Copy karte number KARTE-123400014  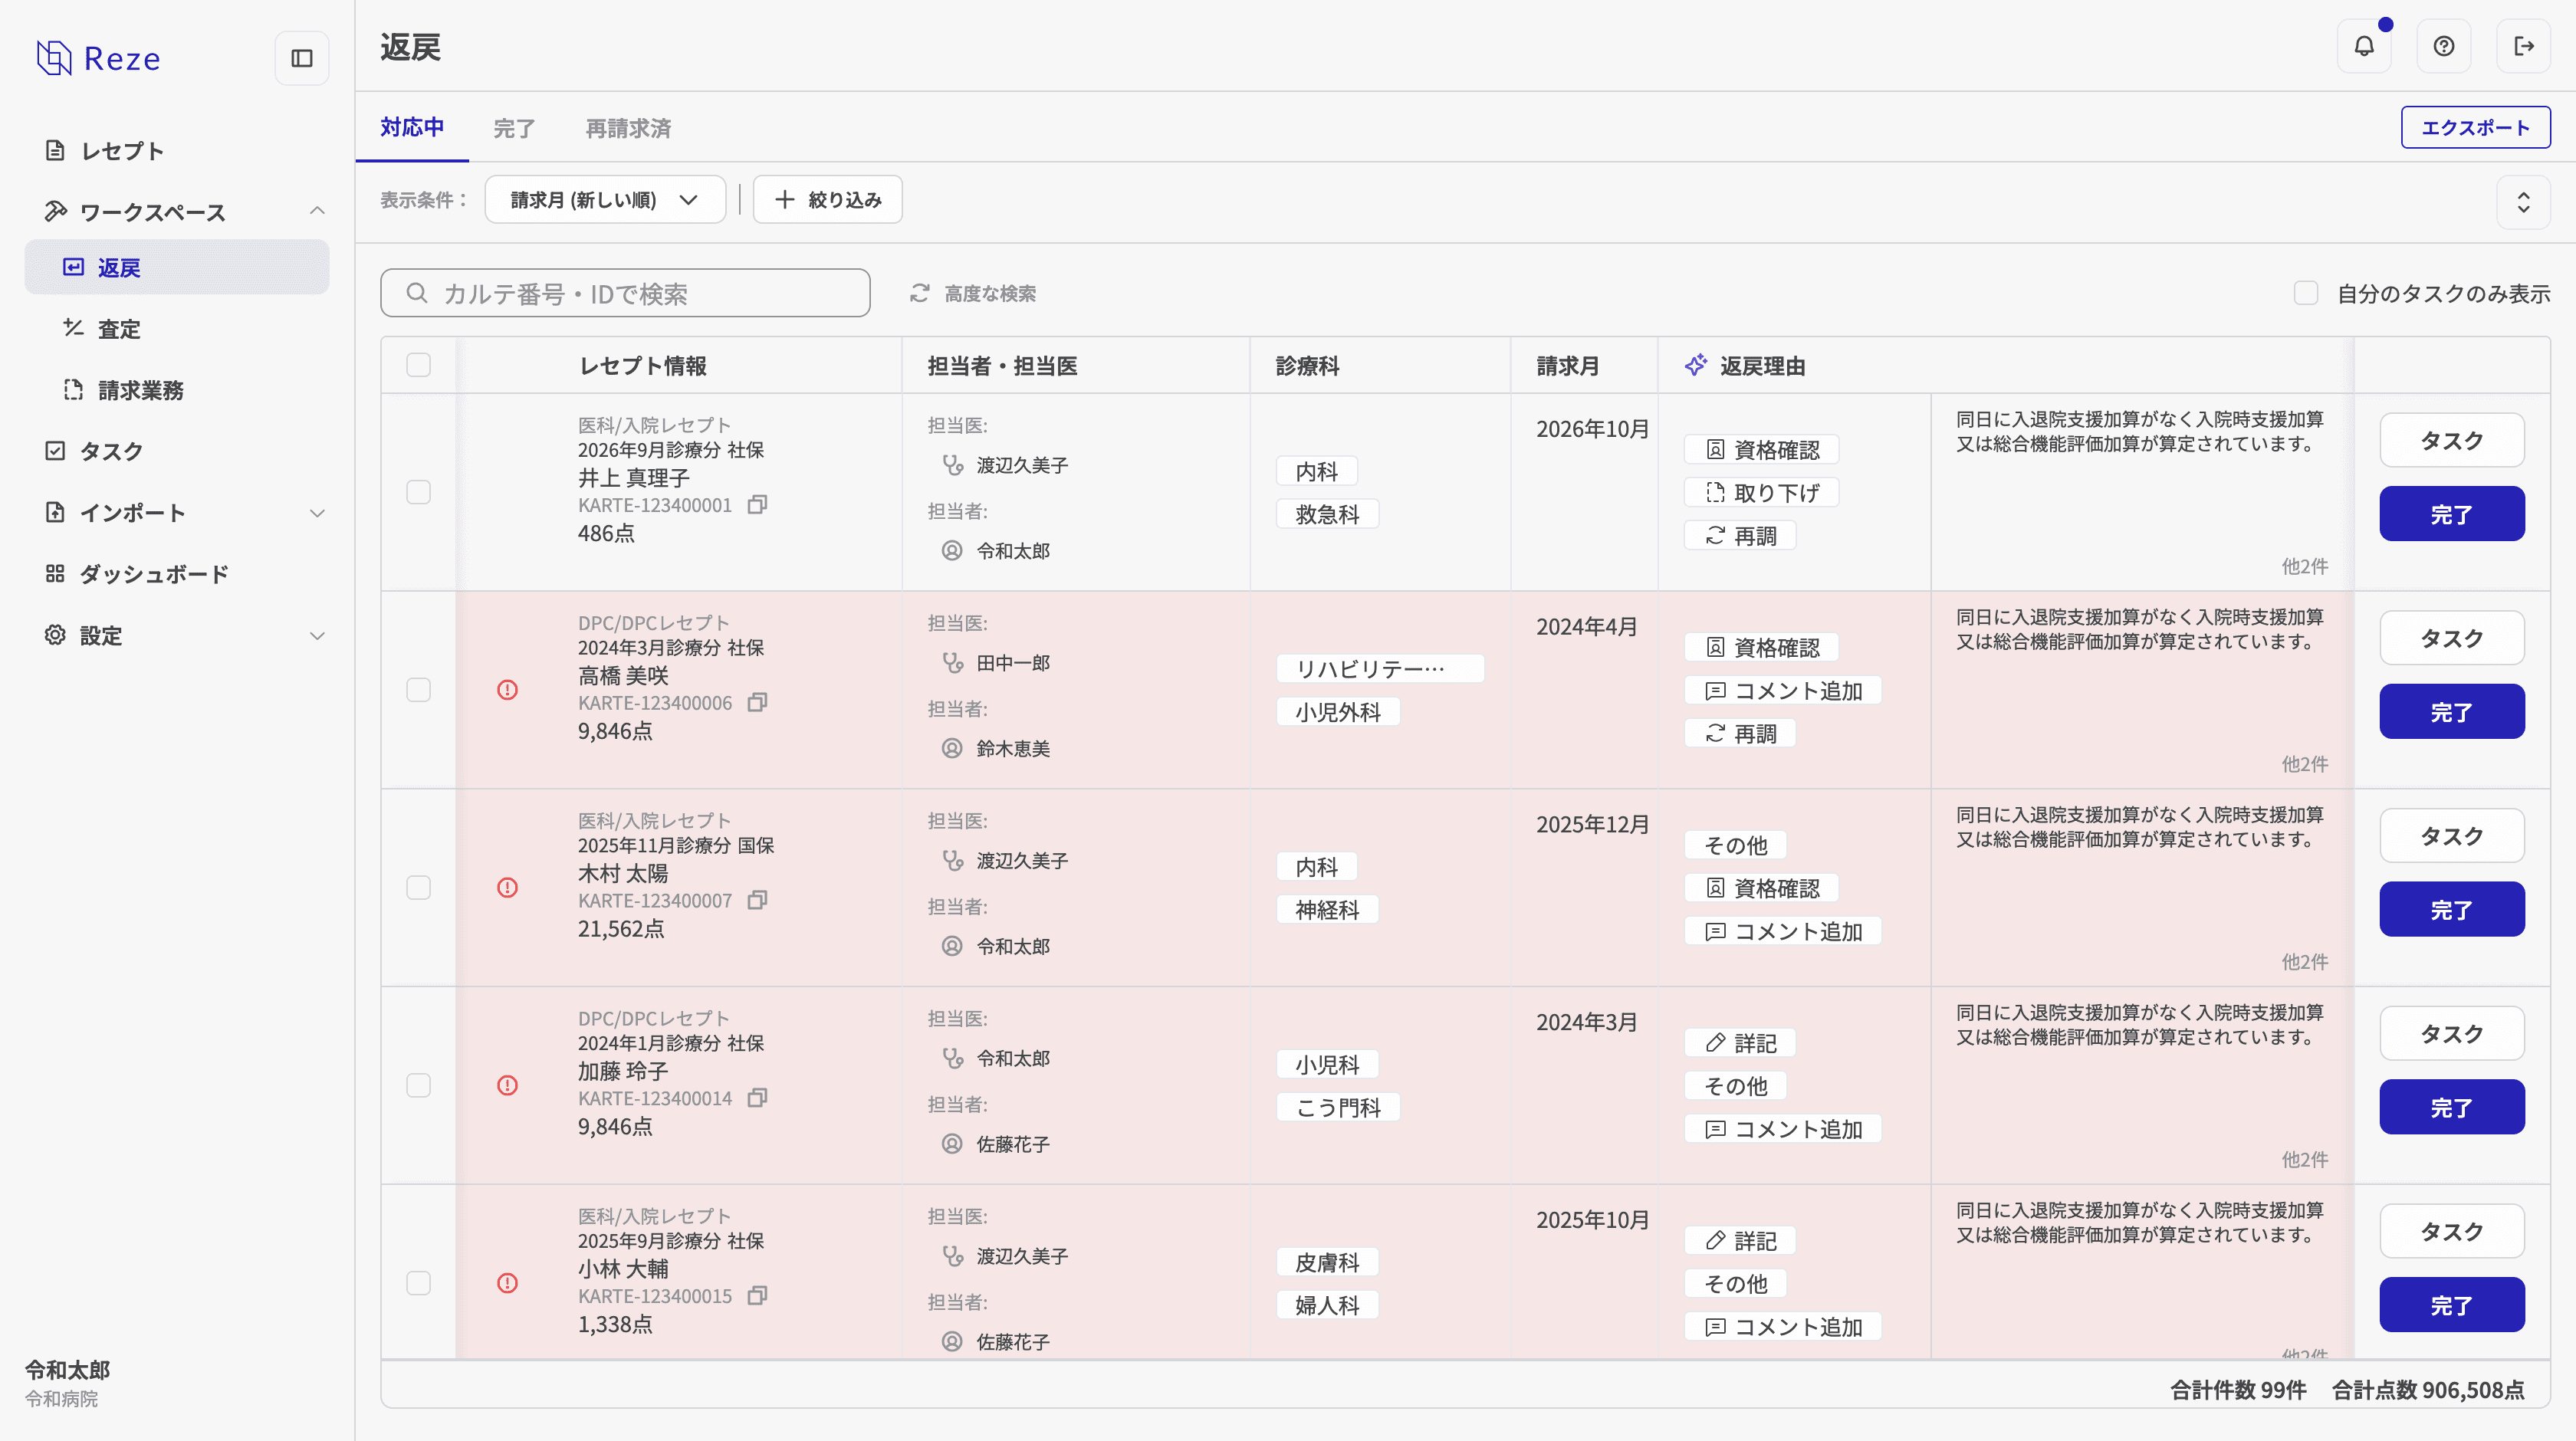[758, 1098]
